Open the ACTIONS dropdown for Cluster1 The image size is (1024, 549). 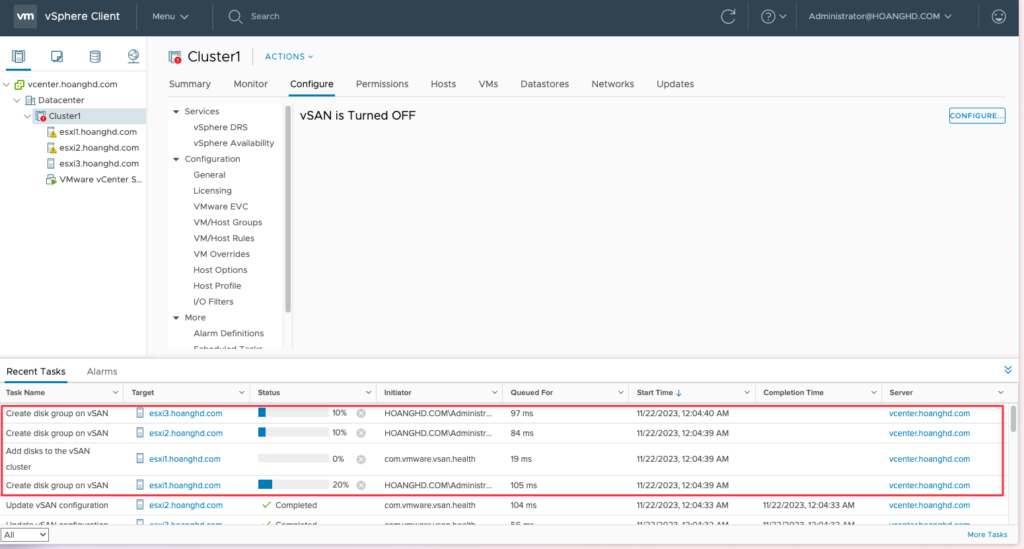coord(289,57)
